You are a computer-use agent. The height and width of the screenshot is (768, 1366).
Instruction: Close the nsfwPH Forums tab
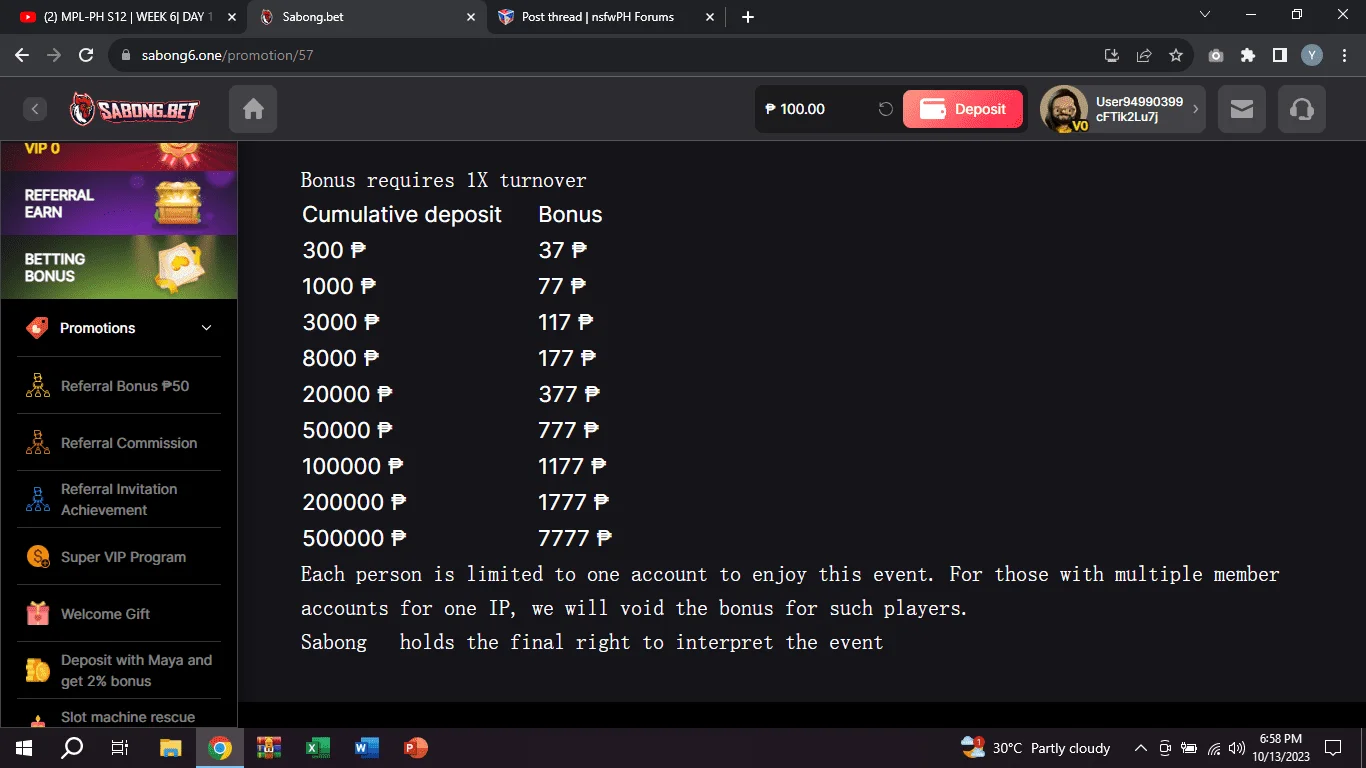pyautogui.click(x=711, y=17)
